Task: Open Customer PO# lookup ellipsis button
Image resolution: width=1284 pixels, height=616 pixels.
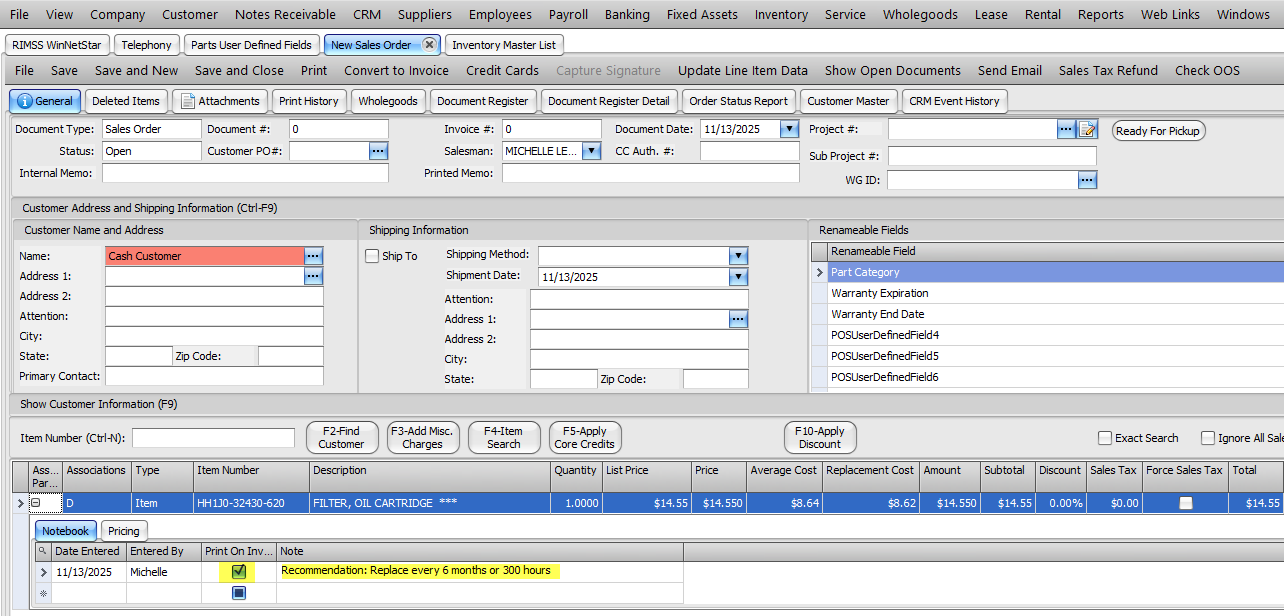Action: click(378, 151)
